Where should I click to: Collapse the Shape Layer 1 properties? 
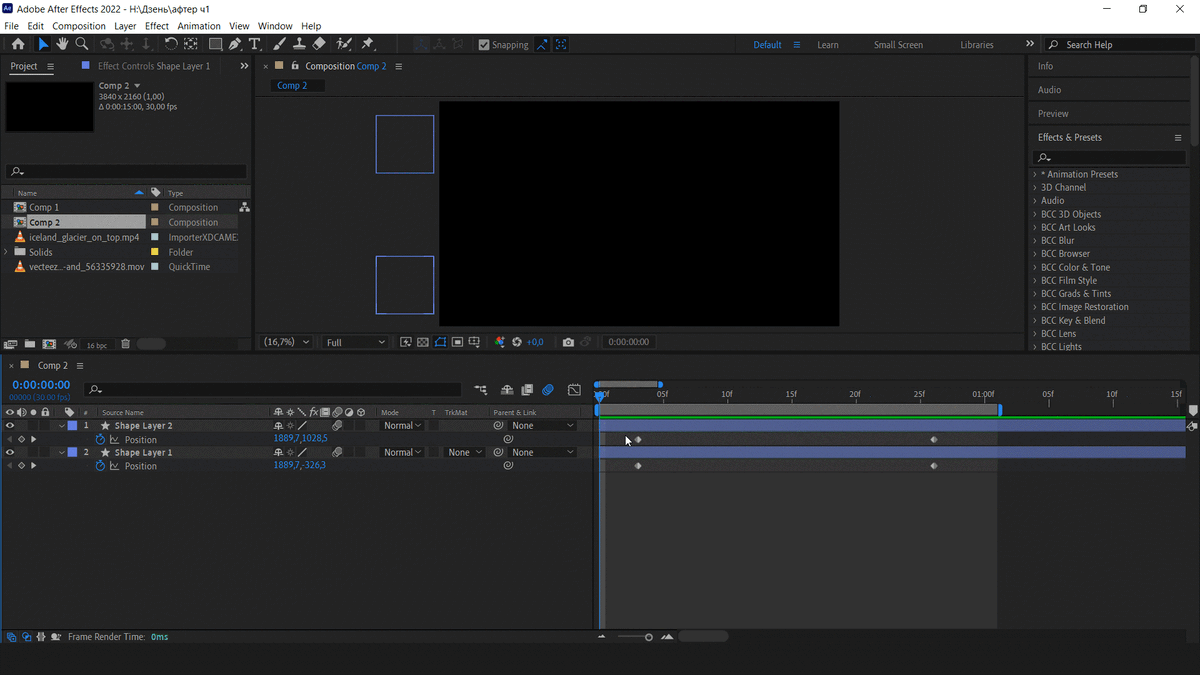[x=61, y=452]
